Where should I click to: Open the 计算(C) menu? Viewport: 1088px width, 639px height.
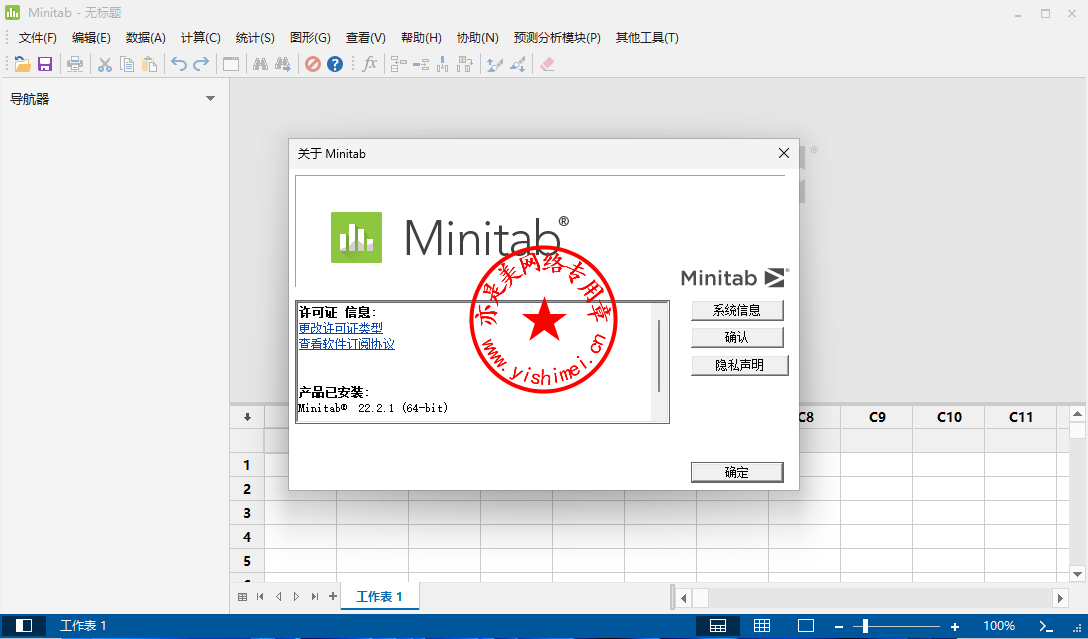pos(201,38)
